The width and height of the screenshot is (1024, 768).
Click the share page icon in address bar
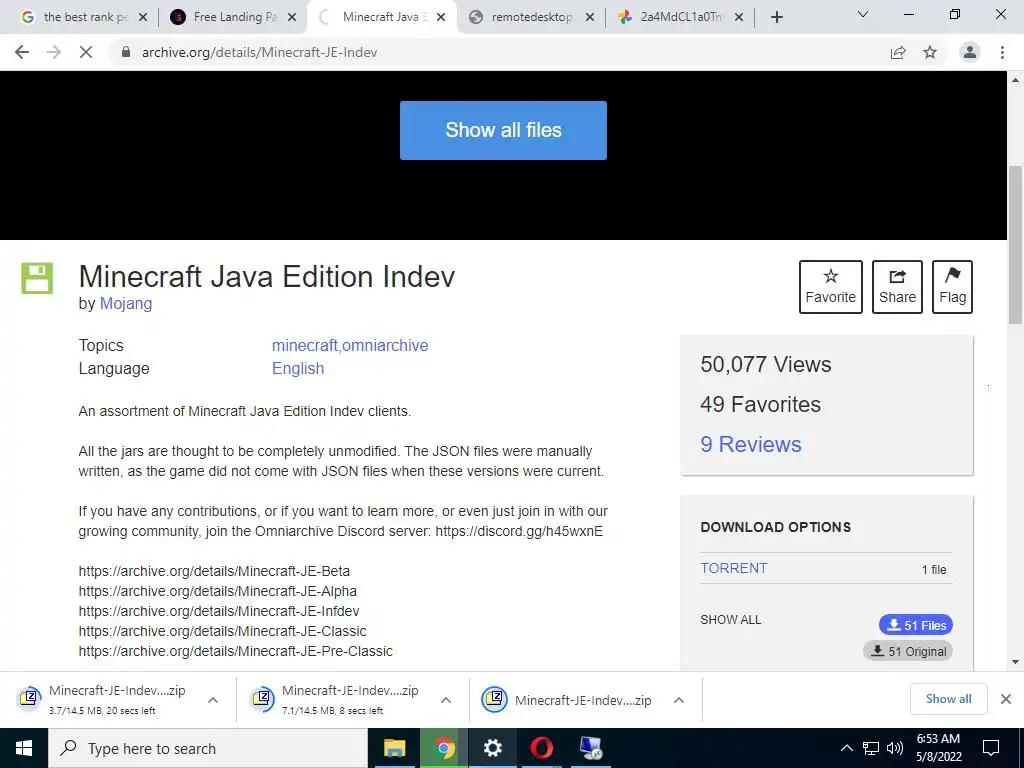point(898,52)
